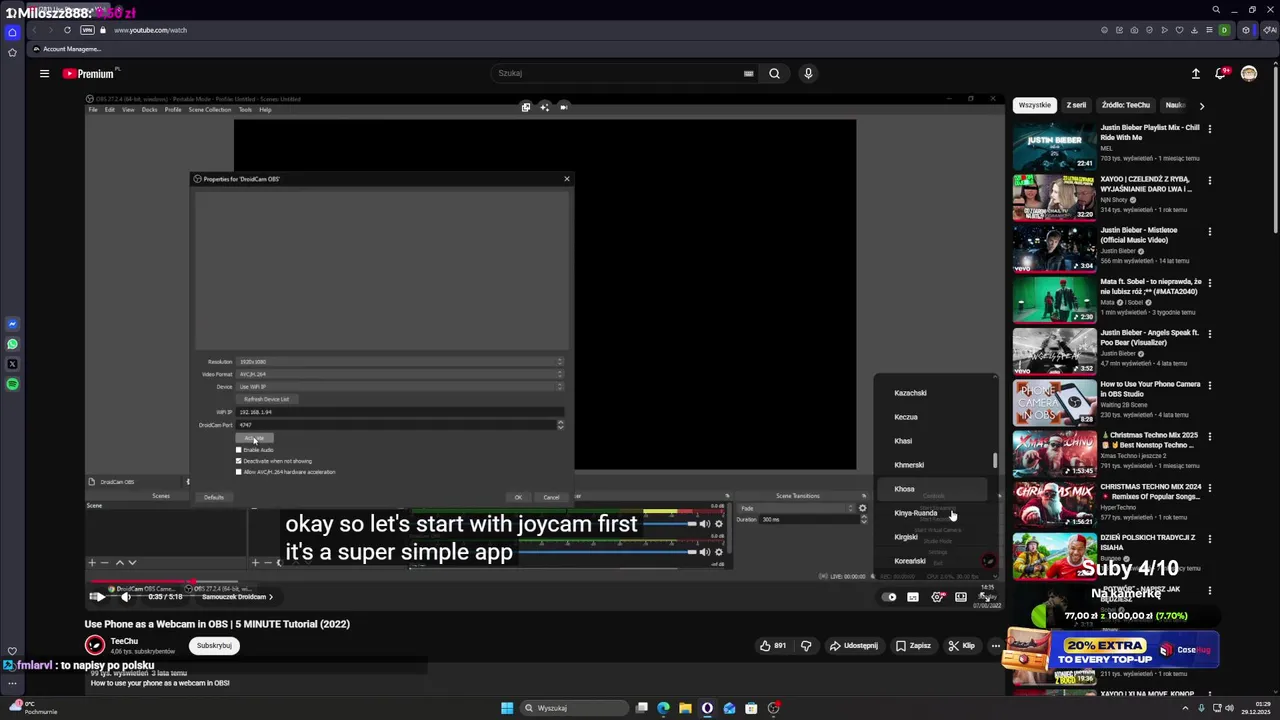
Task: Go back with browser back arrow
Action: [33, 30]
